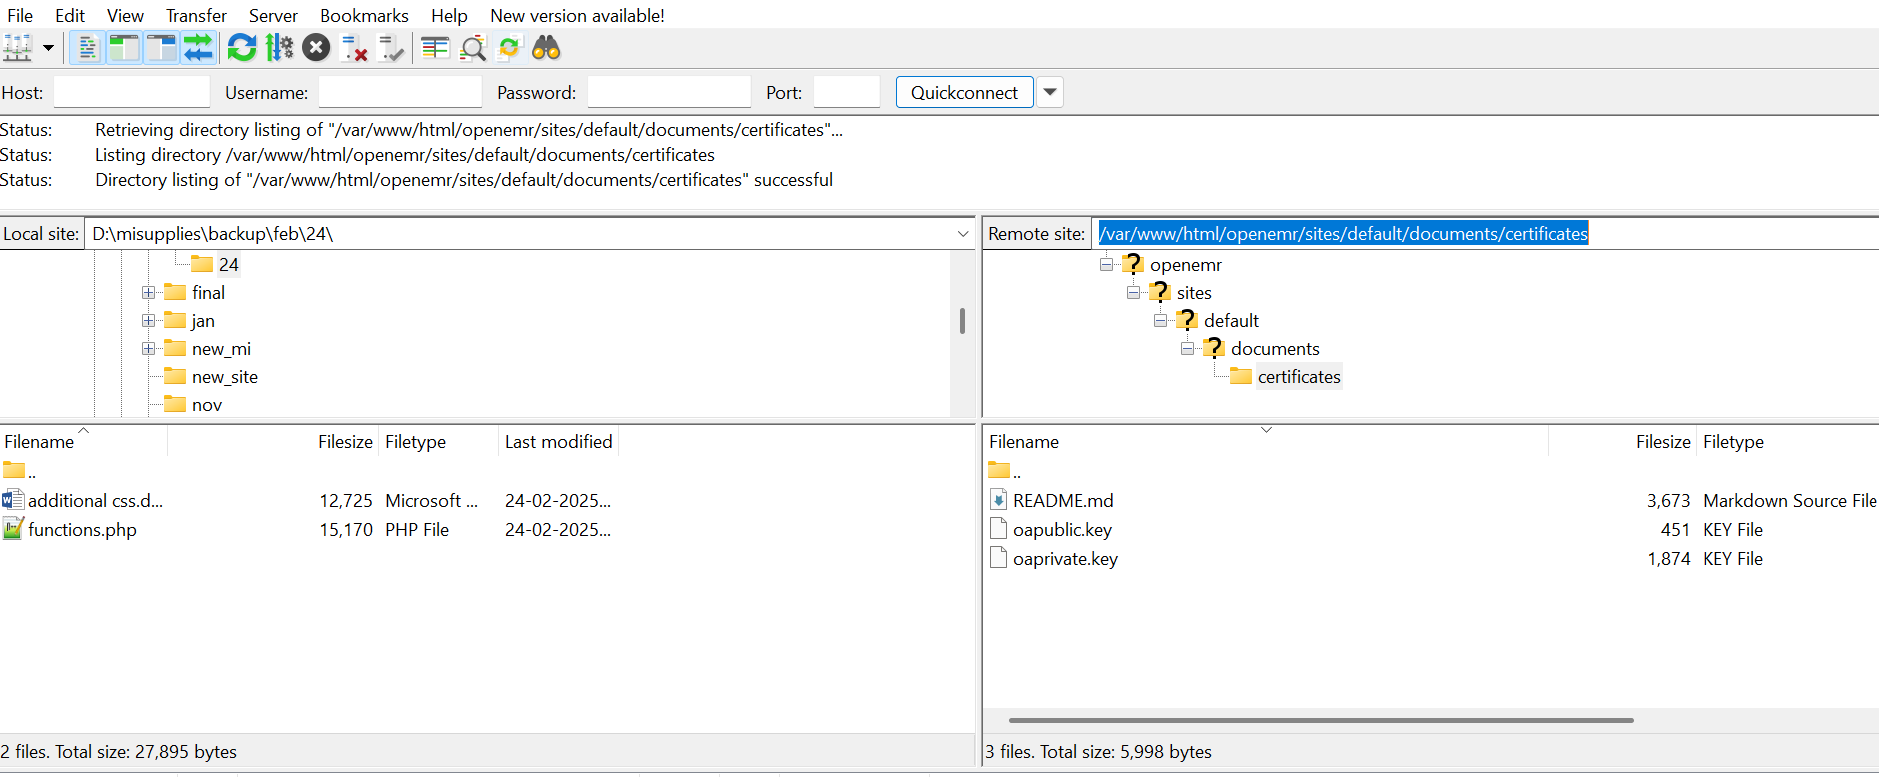Collapse the remote default folder

pos(1161,320)
